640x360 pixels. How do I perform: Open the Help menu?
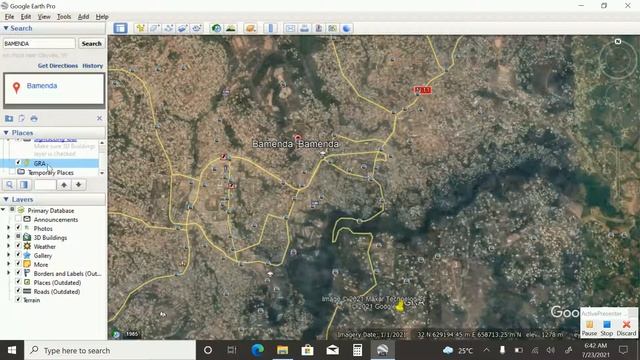(x=102, y=17)
